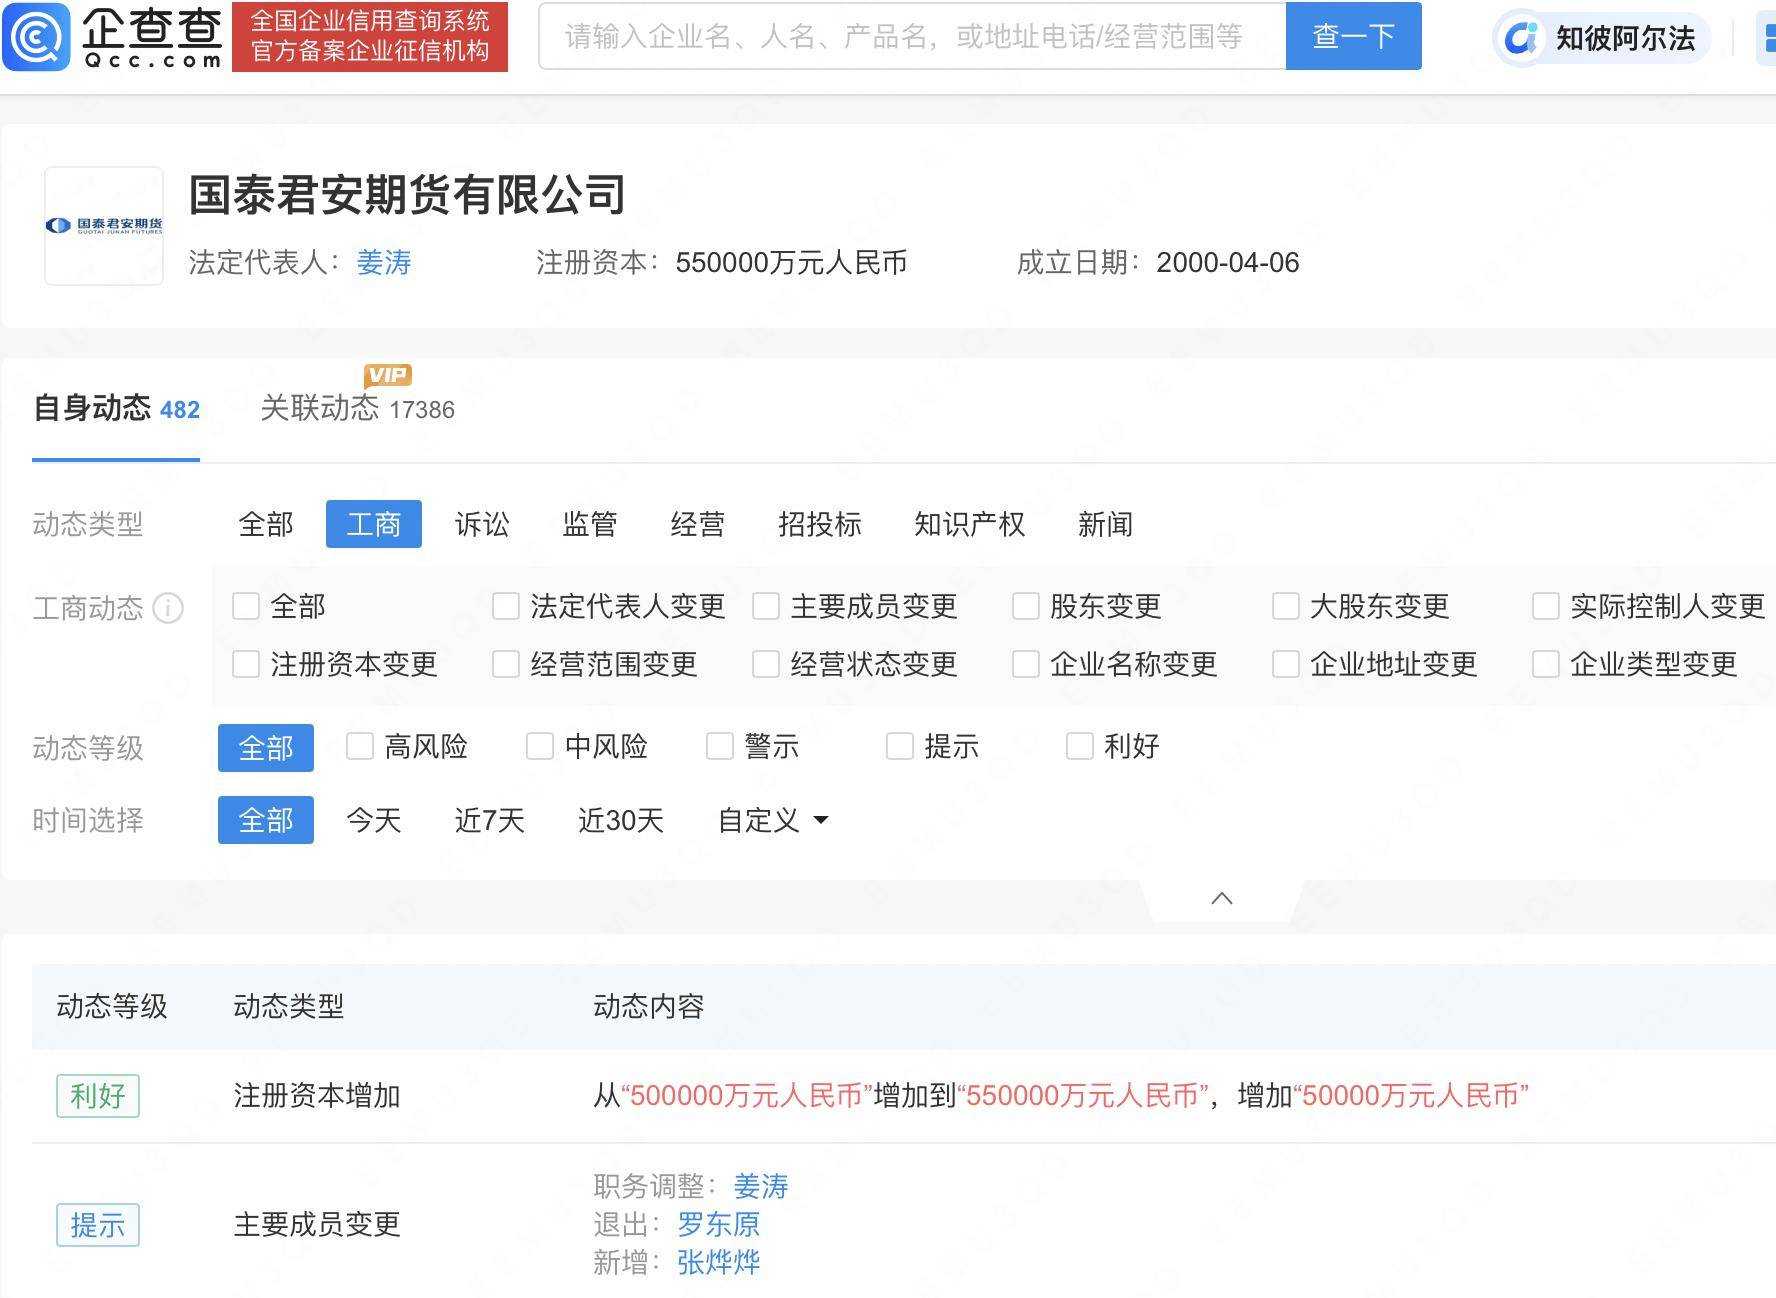Image resolution: width=1776 pixels, height=1298 pixels.
Task: Select the 诉讼 dynamic type
Action: (482, 524)
